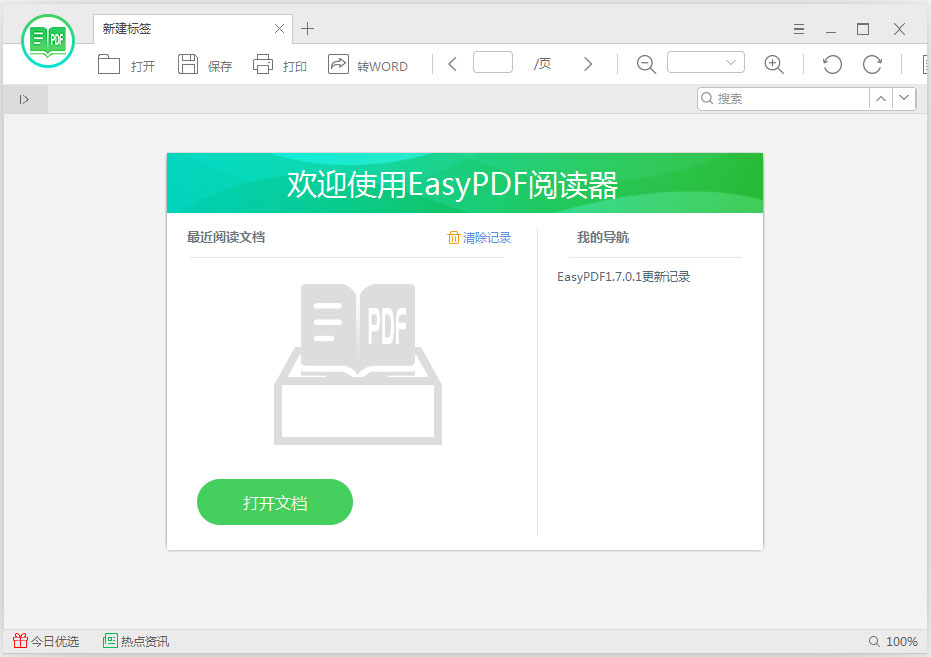Click the 打开文档 green button
The width and height of the screenshot is (931, 657).
click(x=274, y=502)
